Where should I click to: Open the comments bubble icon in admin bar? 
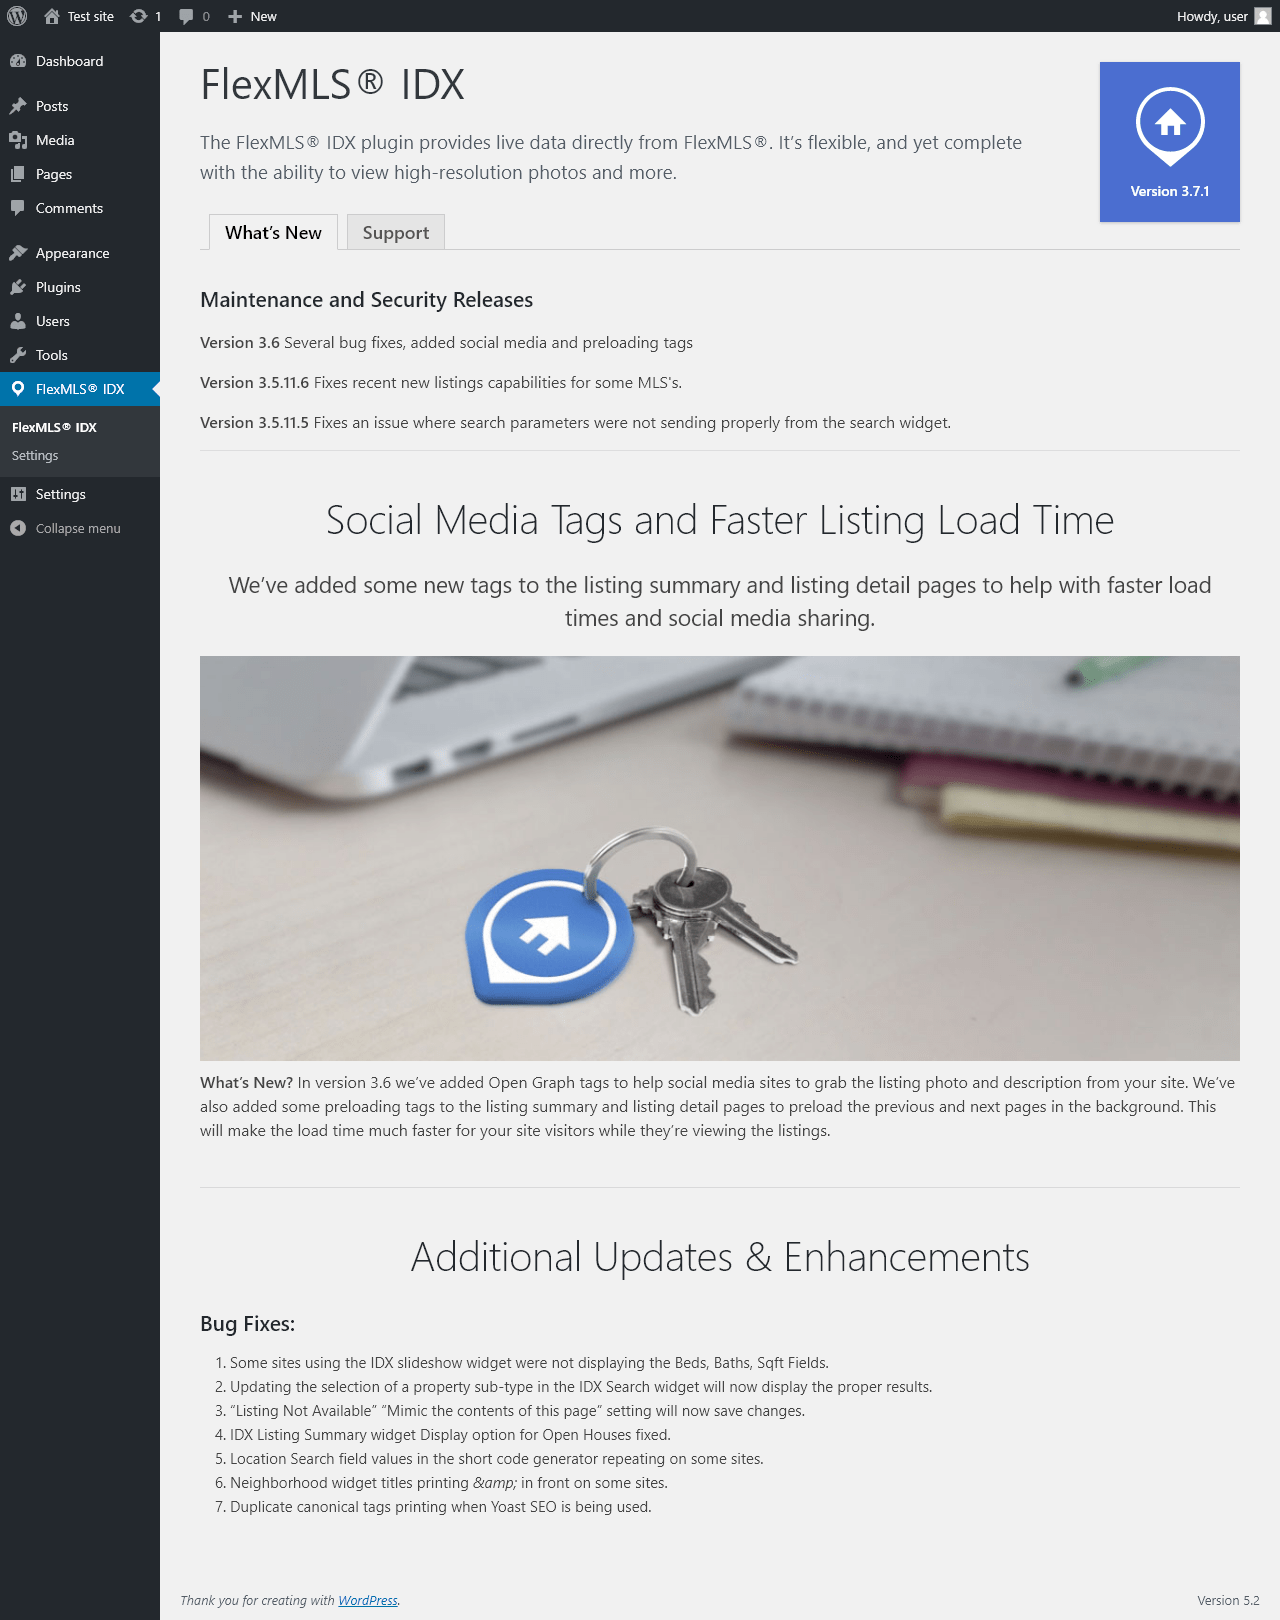click(186, 16)
